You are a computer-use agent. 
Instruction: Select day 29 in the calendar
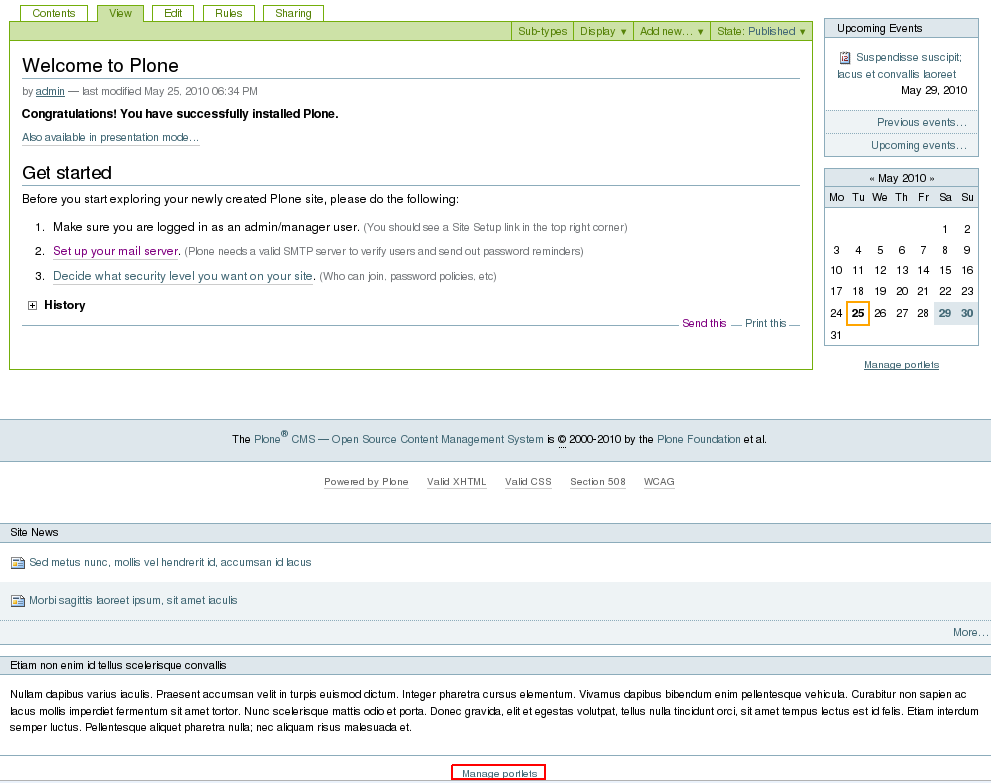(945, 313)
